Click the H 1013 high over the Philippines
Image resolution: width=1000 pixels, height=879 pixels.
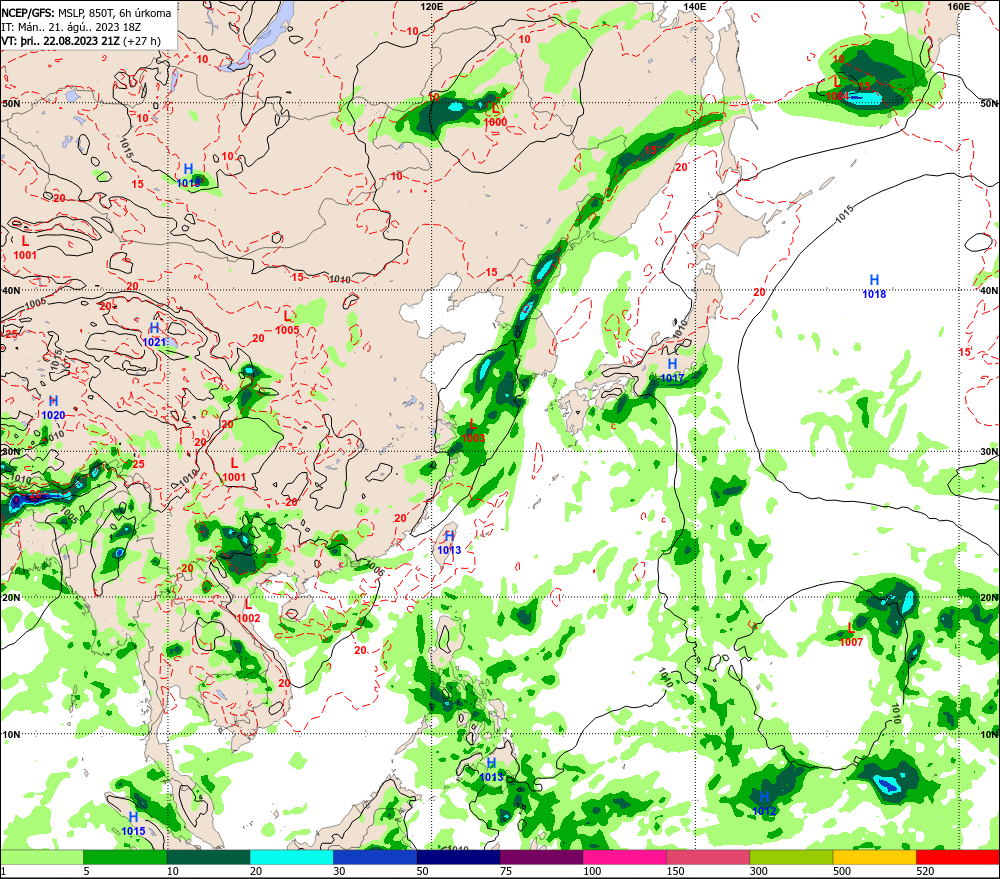pos(491,770)
